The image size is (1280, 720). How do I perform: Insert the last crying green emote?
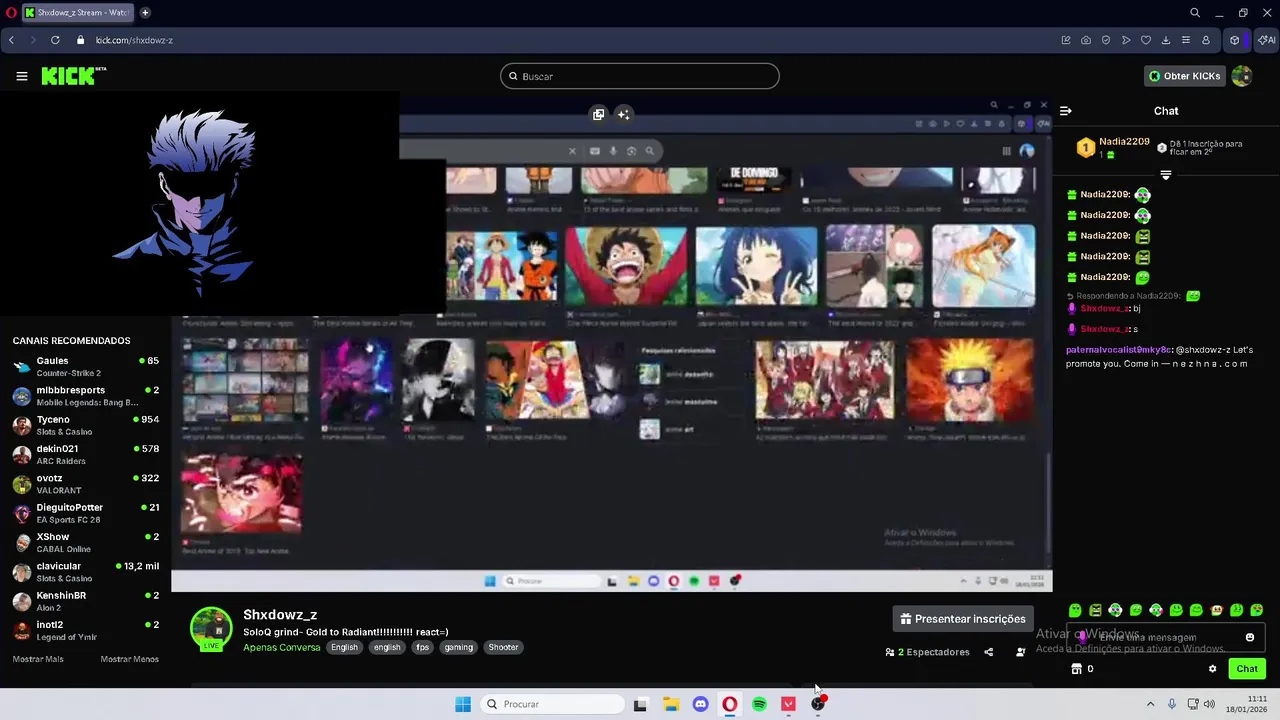pyautogui.click(x=1257, y=610)
